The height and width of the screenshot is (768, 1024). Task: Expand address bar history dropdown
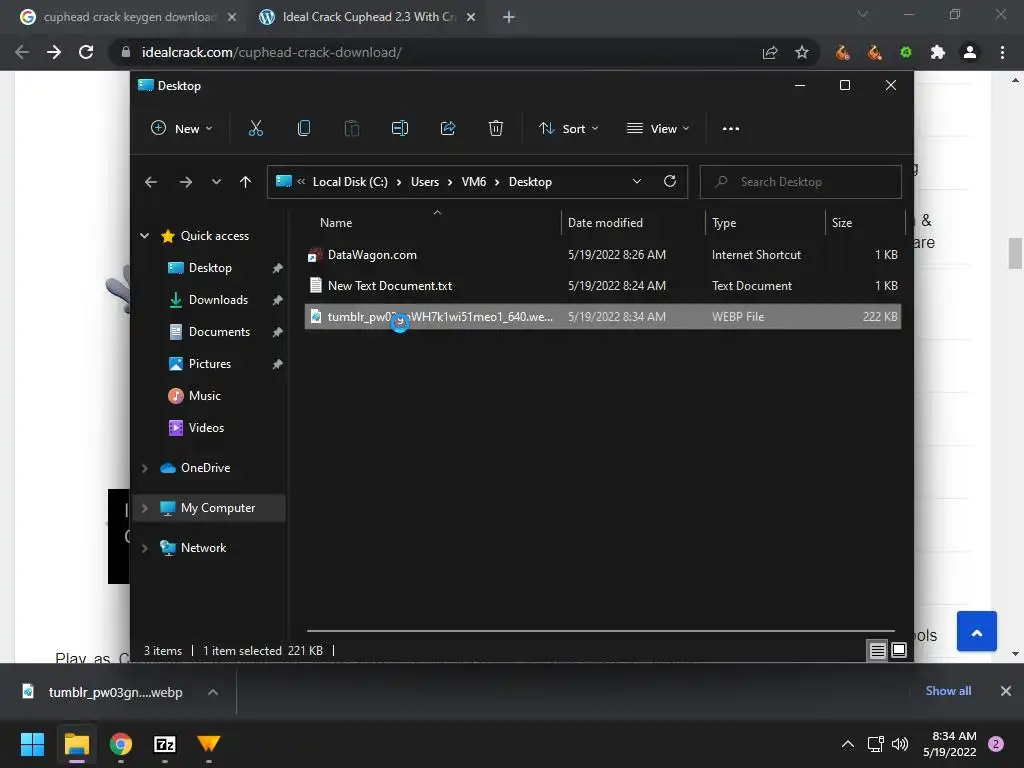point(637,182)
